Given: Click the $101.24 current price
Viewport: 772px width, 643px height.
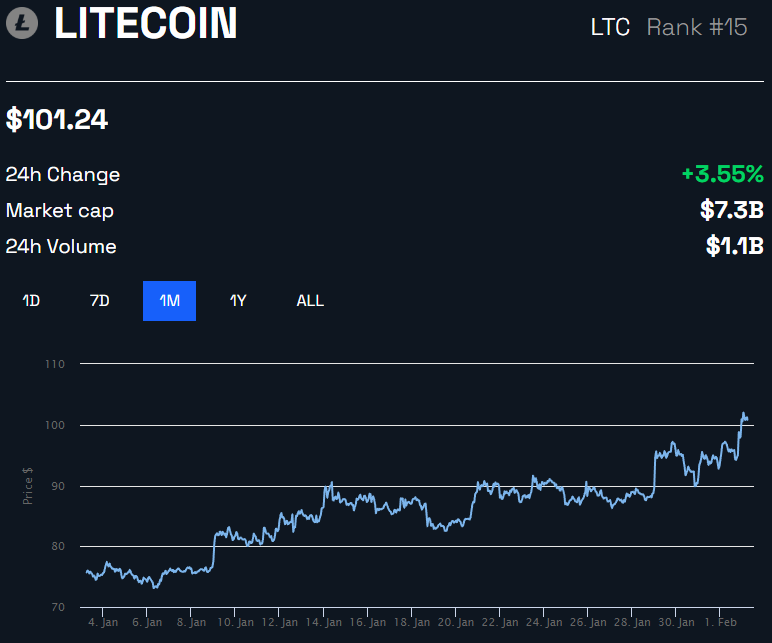Looking at the screenshot, I should (57, 120).
